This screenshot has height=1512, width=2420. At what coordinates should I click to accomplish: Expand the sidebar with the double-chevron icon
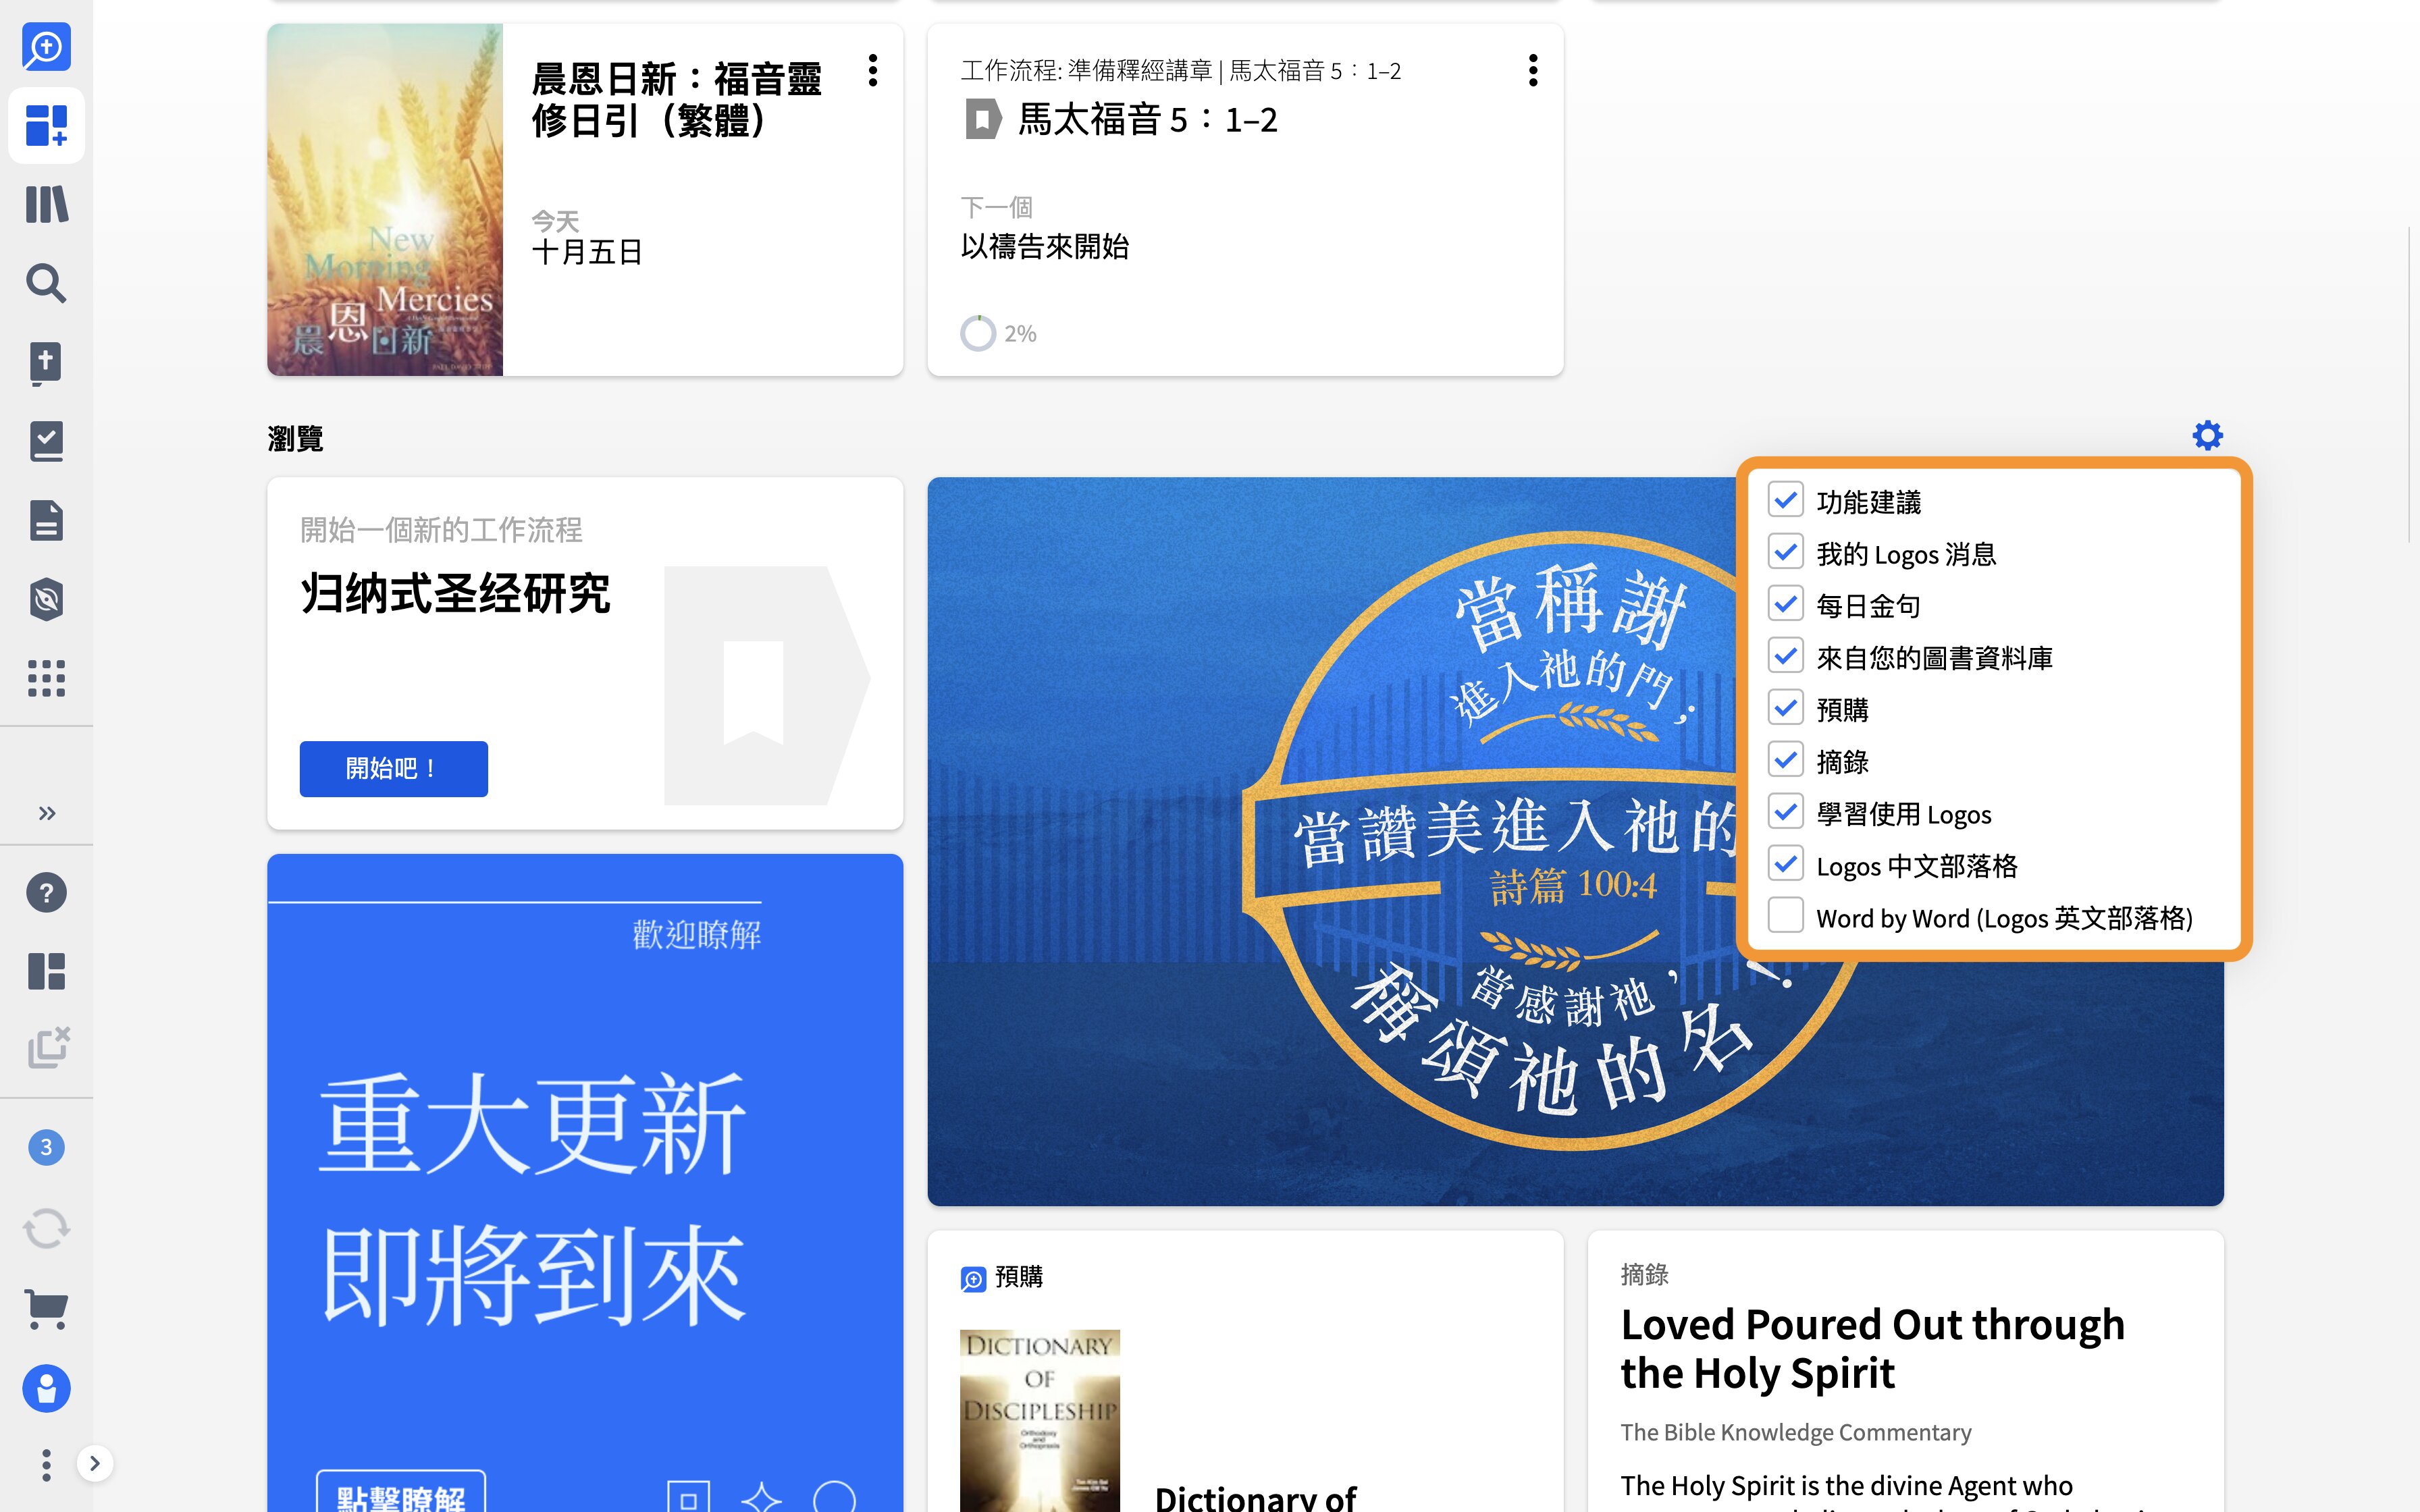46,813
